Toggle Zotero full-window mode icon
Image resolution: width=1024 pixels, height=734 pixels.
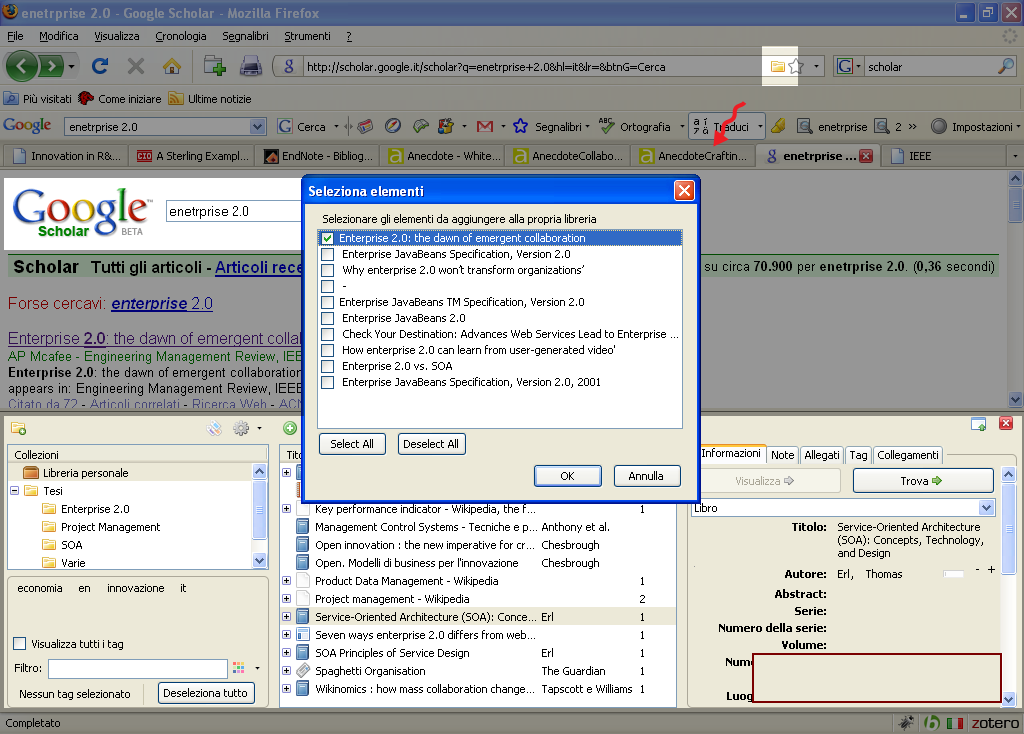point(978,424)
